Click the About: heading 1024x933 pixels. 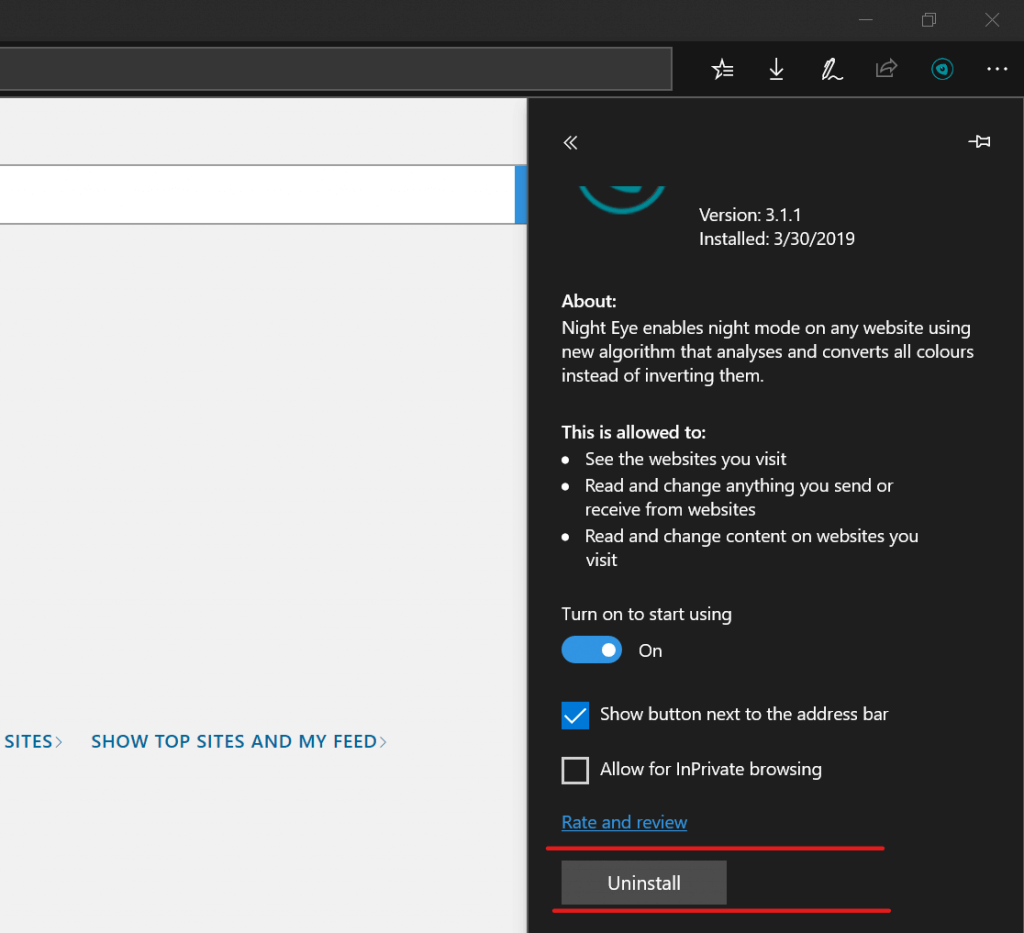coord(588,301)
